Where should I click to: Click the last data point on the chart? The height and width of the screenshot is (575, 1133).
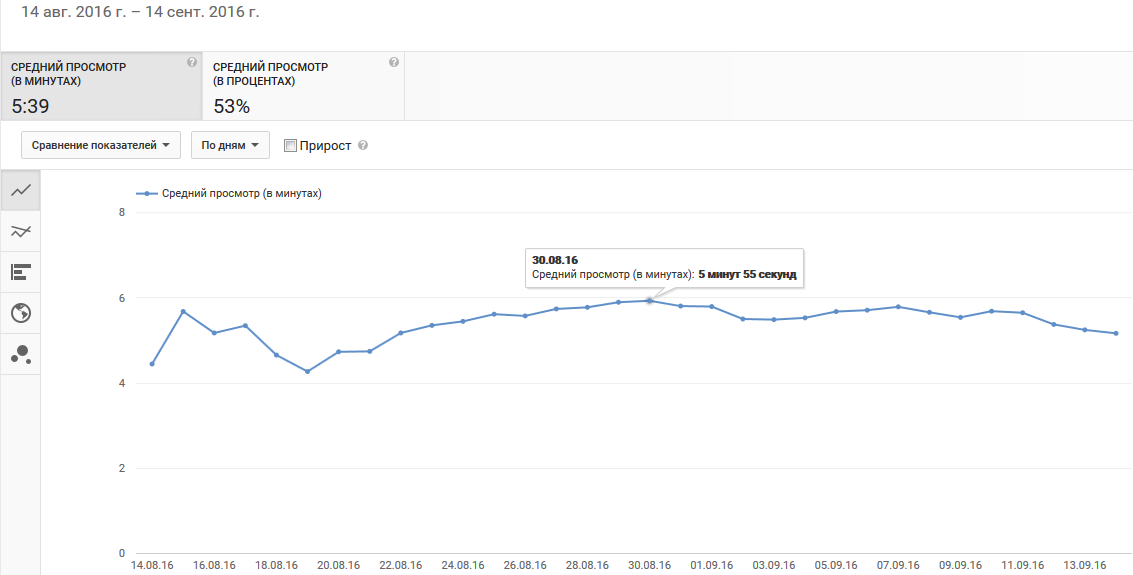point(1116,333)
